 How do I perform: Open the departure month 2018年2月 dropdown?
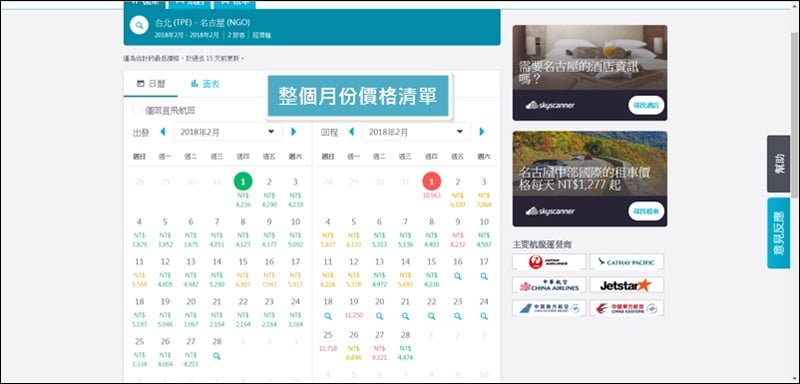coord(228,132)
